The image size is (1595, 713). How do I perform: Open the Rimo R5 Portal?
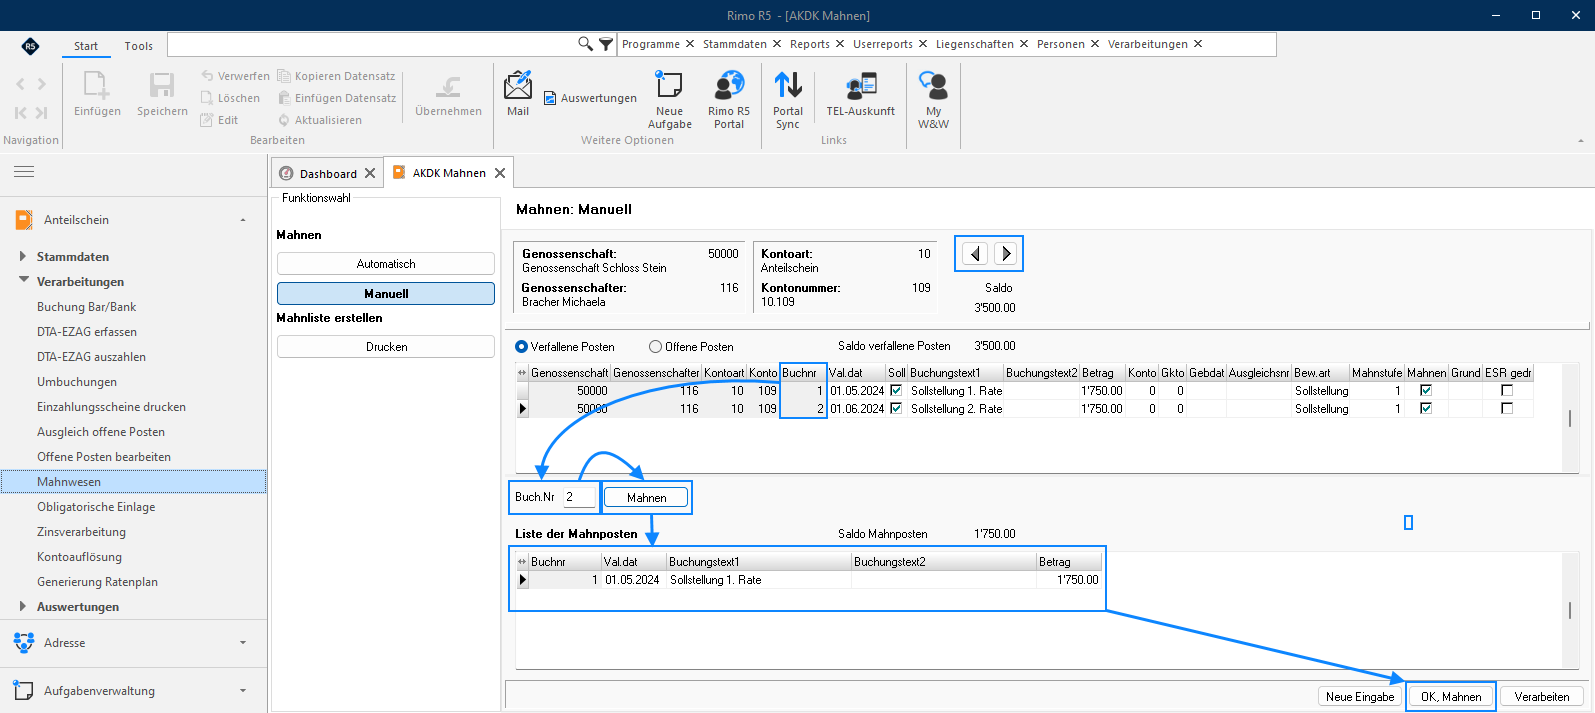pyautogui.click(x=729, y=99)
